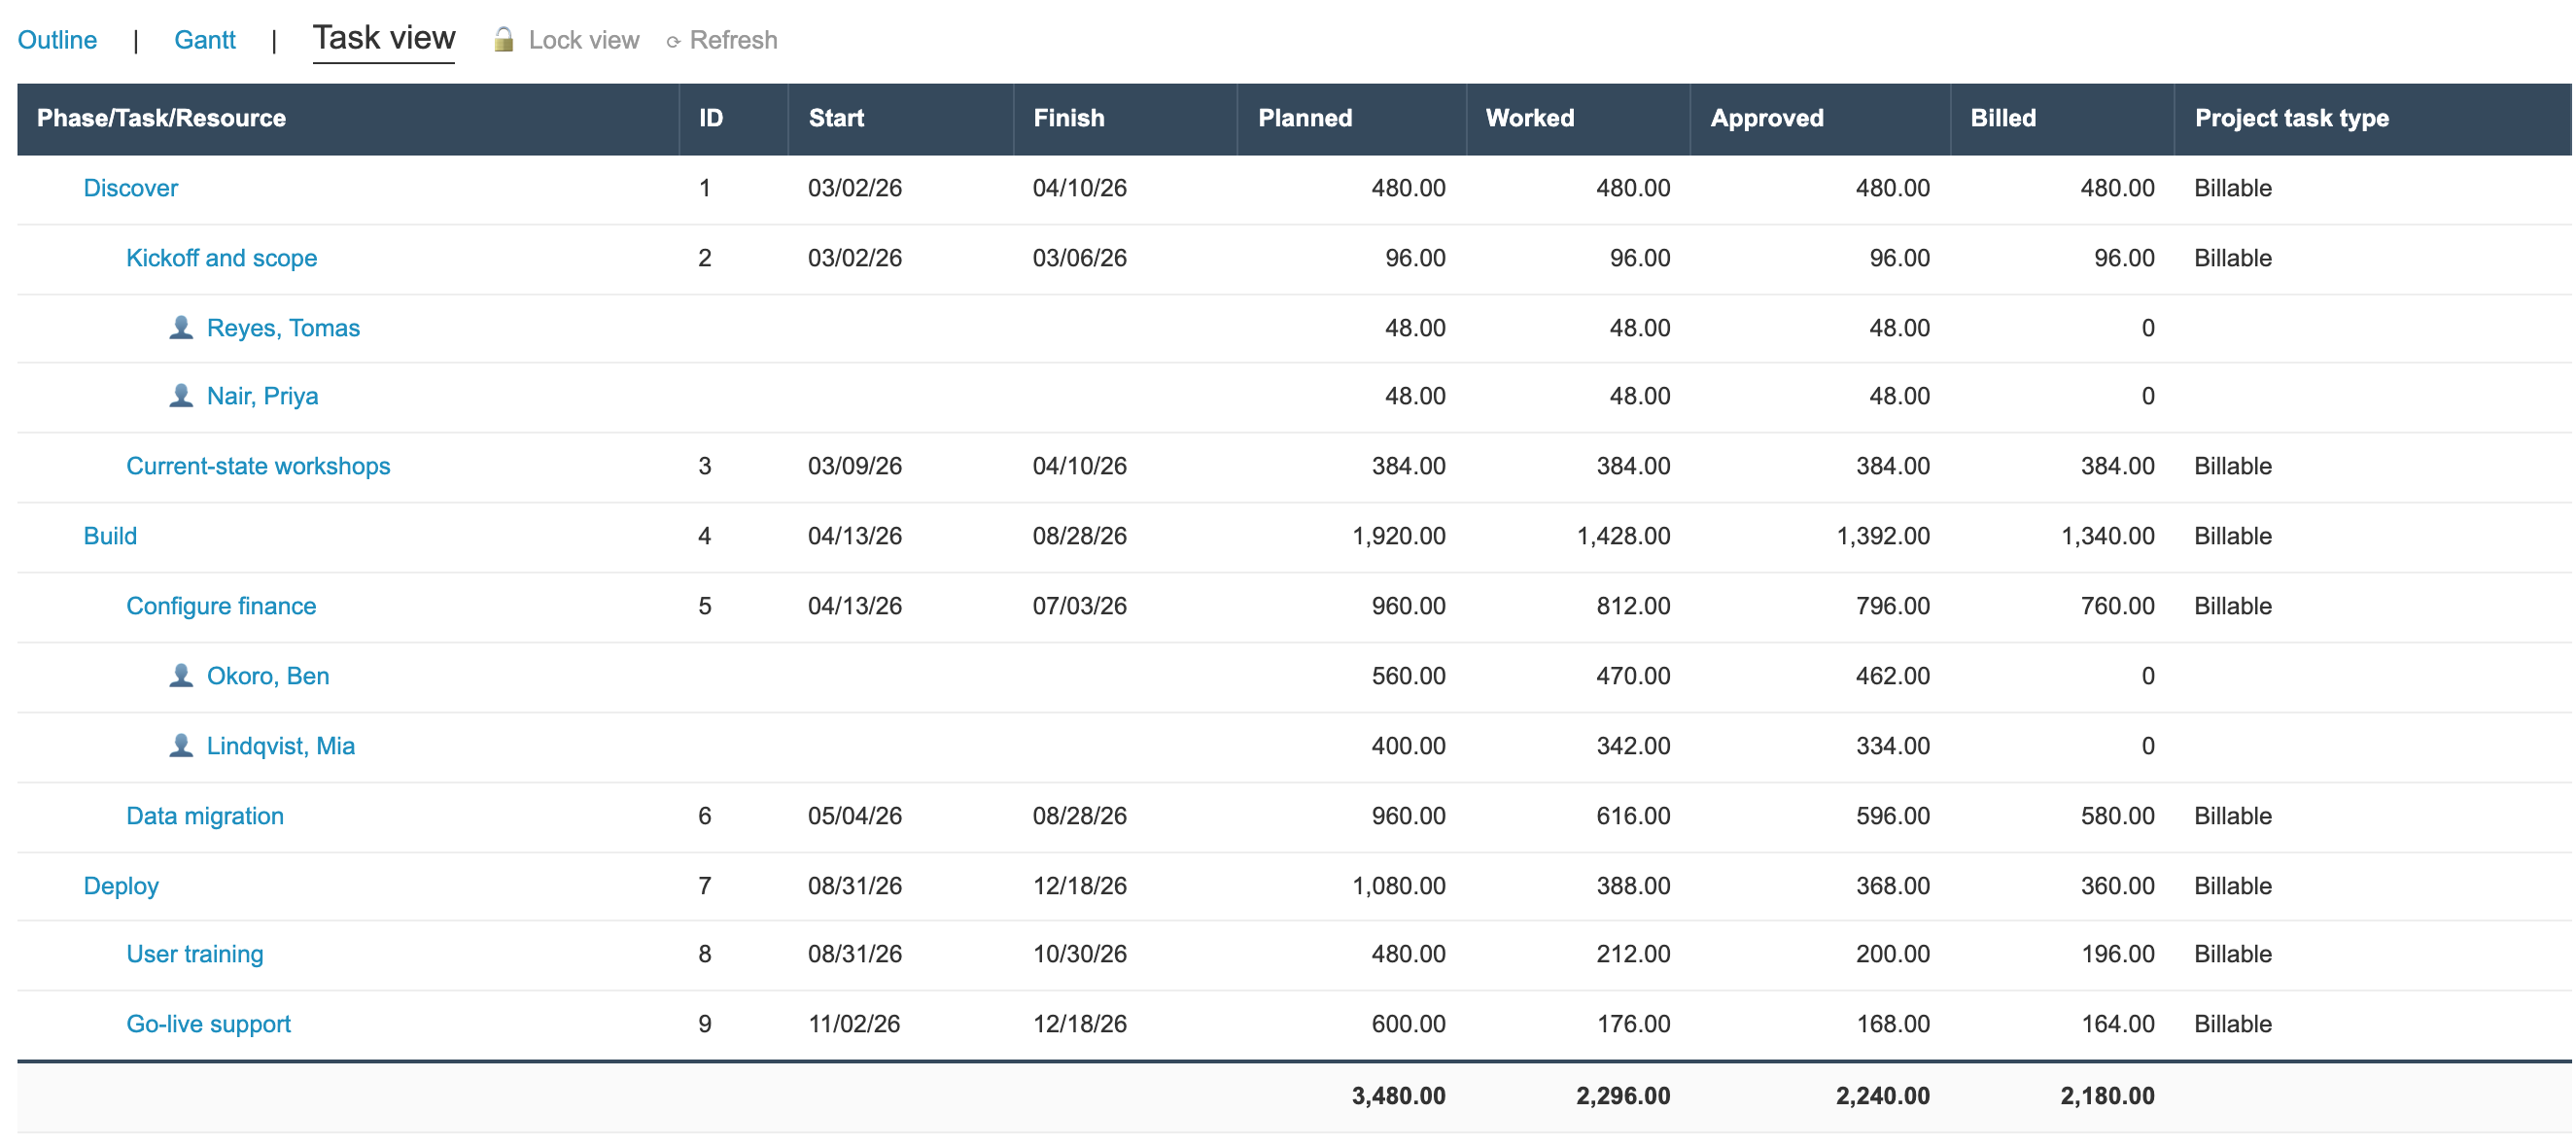2576x1147 pixels.
Task: Click Lindqvist, Mia worked value 342.00
Action: 1633,746
